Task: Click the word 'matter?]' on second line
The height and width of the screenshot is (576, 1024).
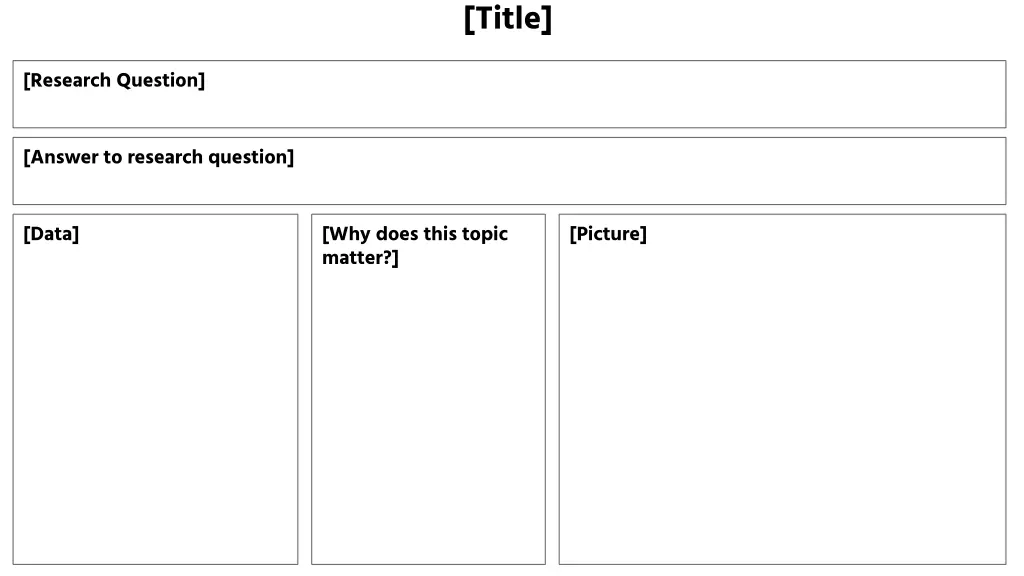Action: coord(360,258)
